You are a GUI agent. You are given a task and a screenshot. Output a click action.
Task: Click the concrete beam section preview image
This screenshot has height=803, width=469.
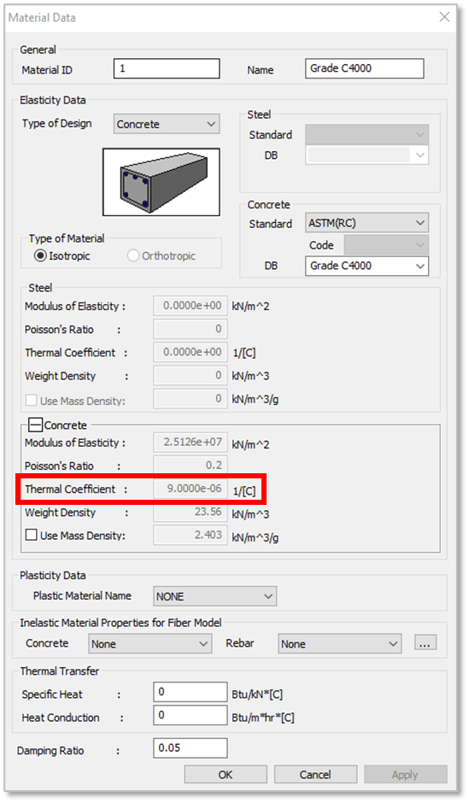pos(161,182)
